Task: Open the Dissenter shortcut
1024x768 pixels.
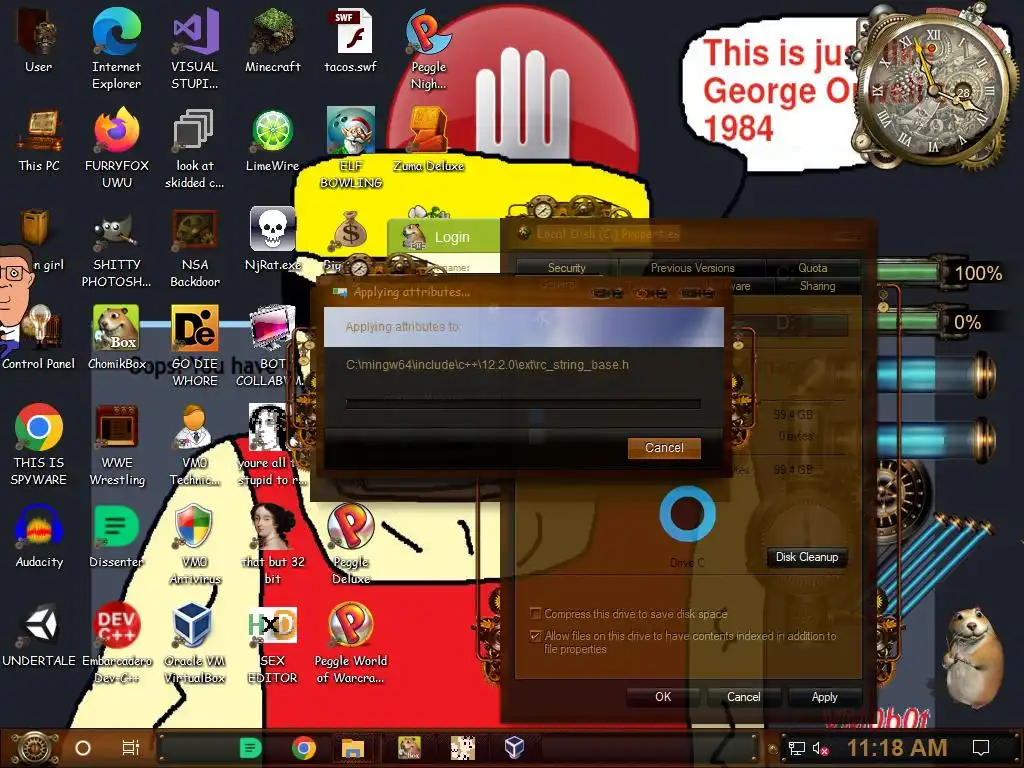Action: coord(116,536)
